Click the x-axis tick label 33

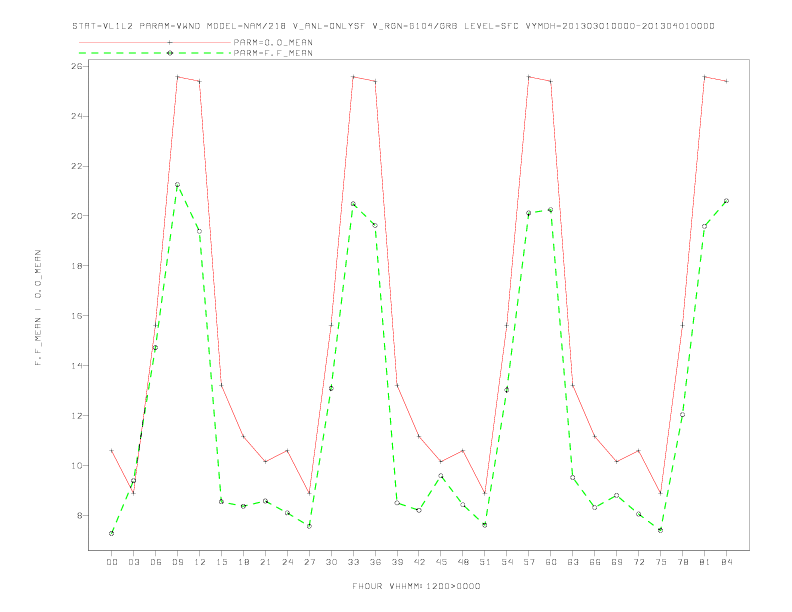(x=353, y=562)
